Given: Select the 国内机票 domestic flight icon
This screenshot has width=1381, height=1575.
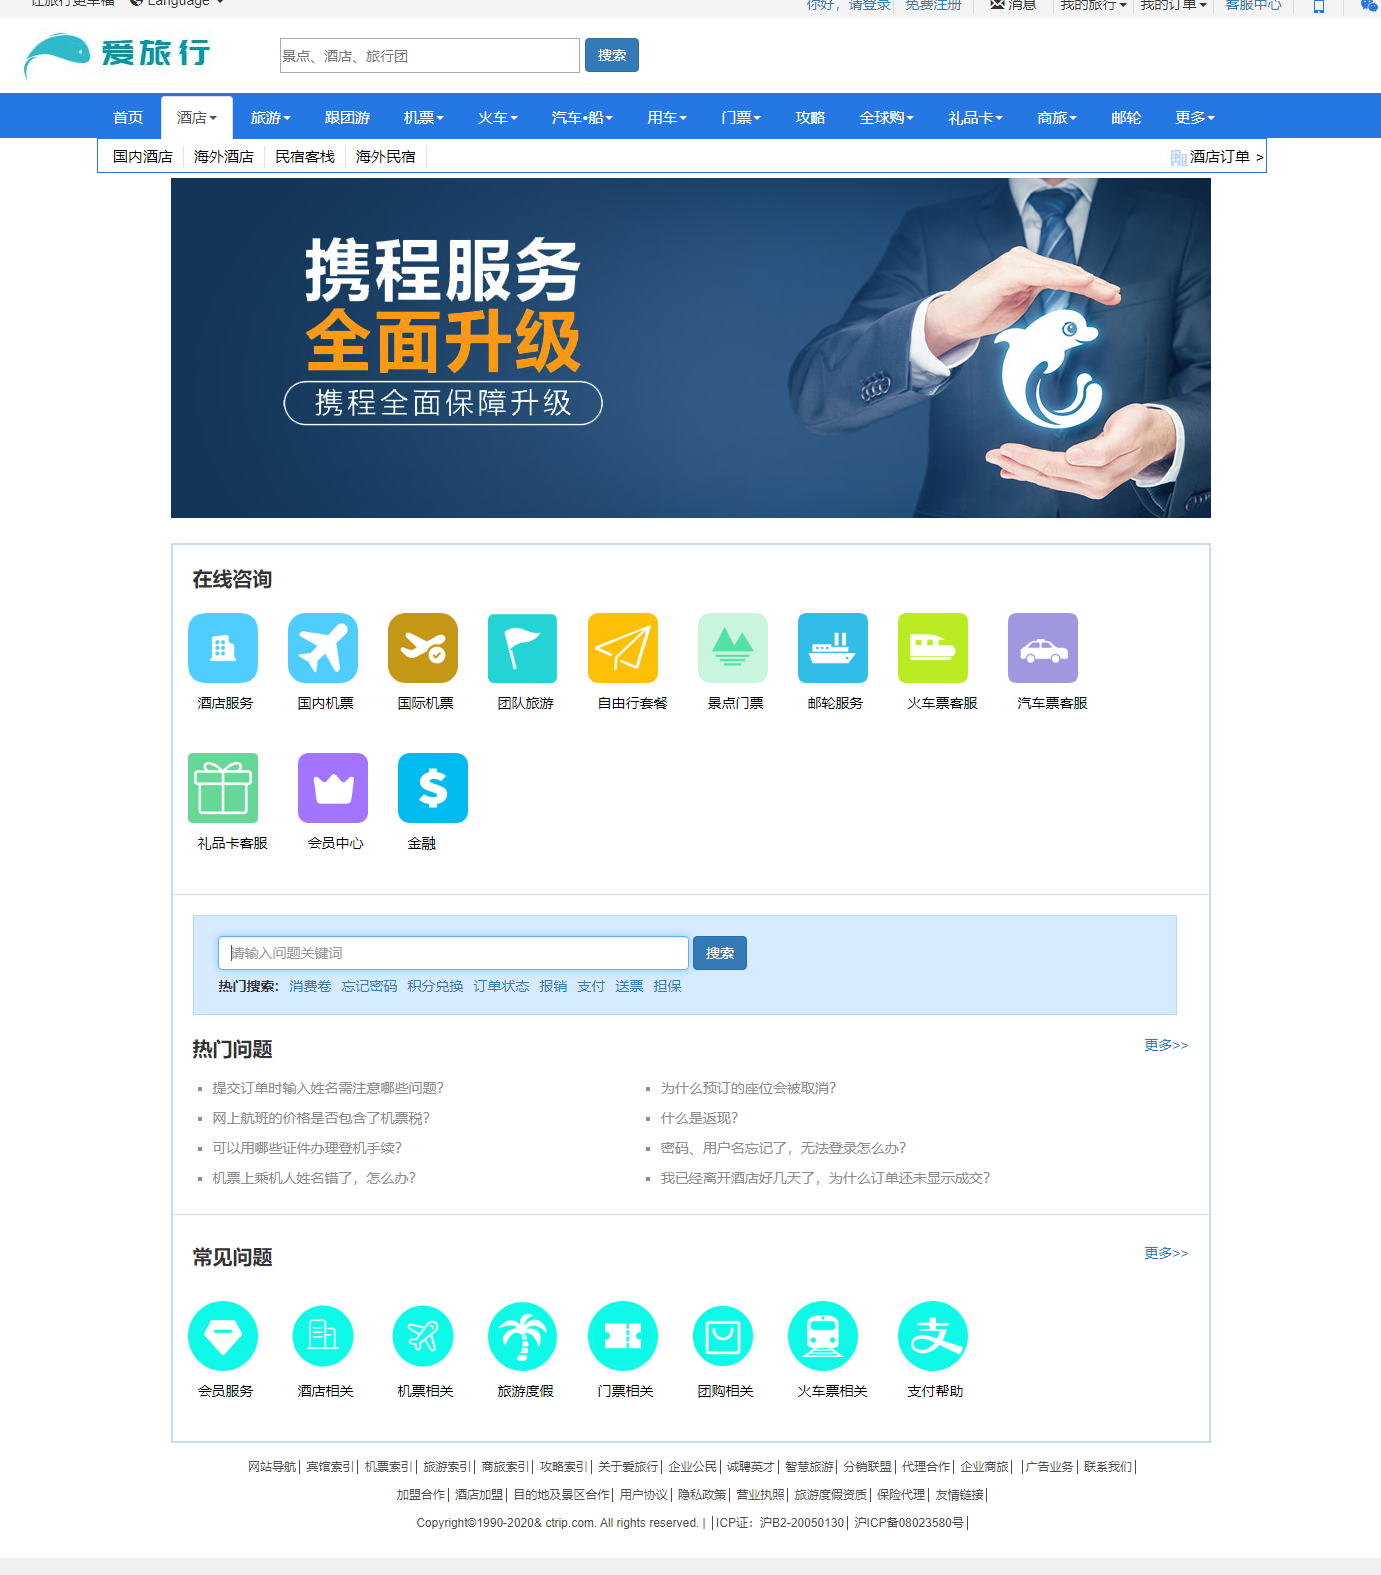Looking at the screenshot, I should pos(323,648).
